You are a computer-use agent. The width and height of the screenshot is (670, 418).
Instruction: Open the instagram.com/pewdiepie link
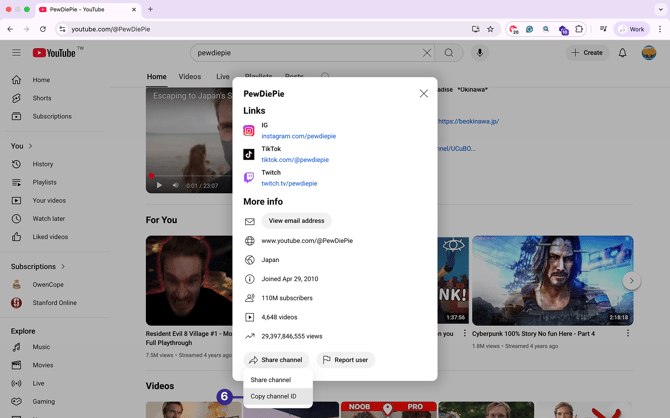(x=298, y=136)
